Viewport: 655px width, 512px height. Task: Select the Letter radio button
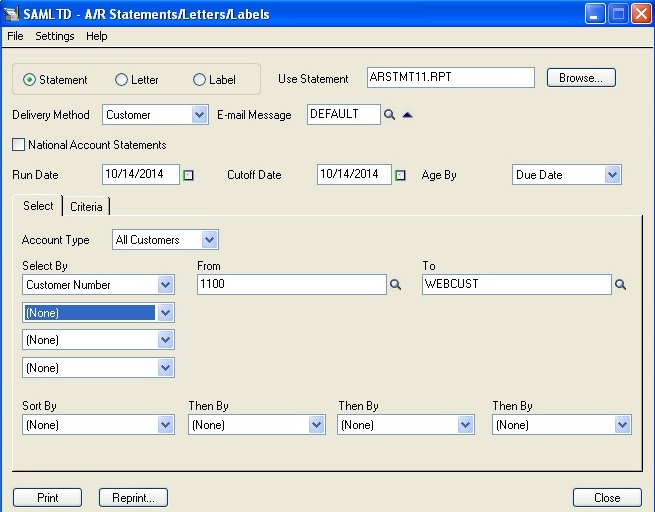point(121,80)
